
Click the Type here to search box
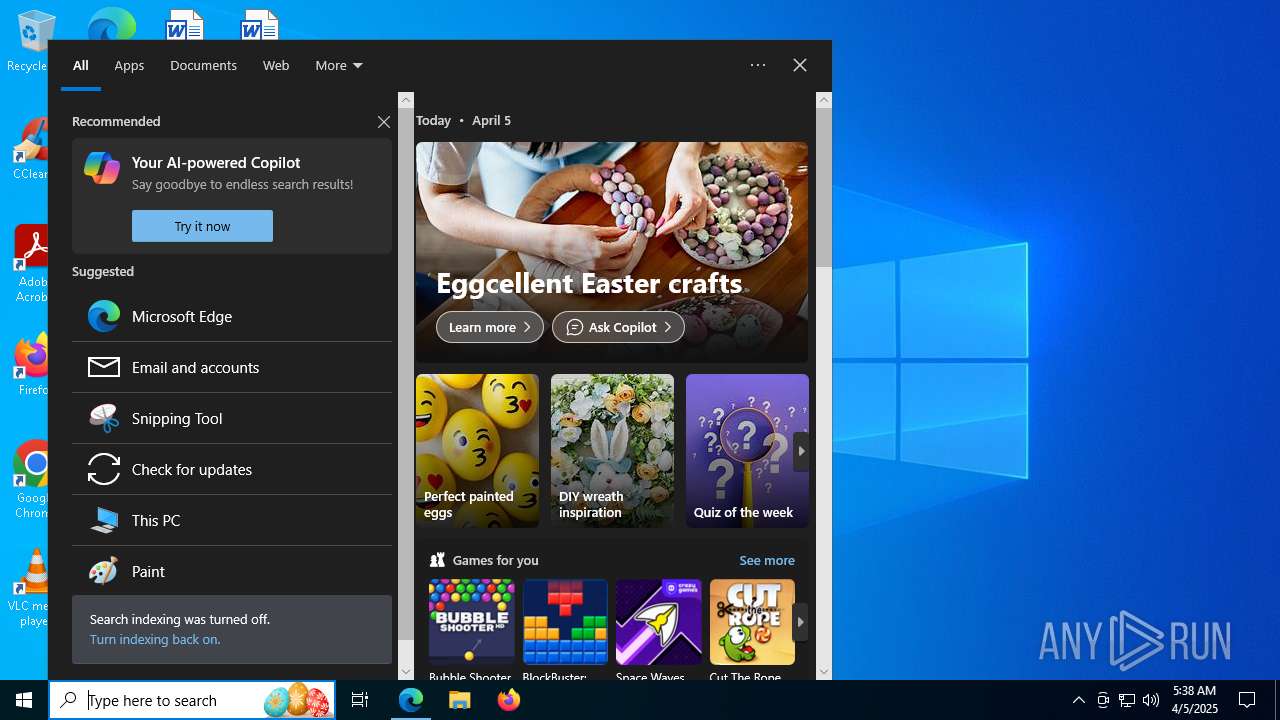190,700
